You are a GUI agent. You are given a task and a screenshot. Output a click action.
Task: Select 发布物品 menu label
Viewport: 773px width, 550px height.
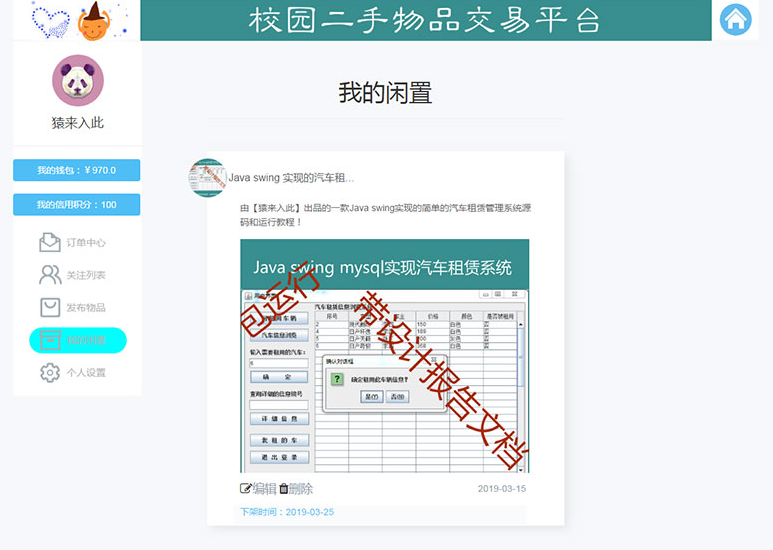86,308
